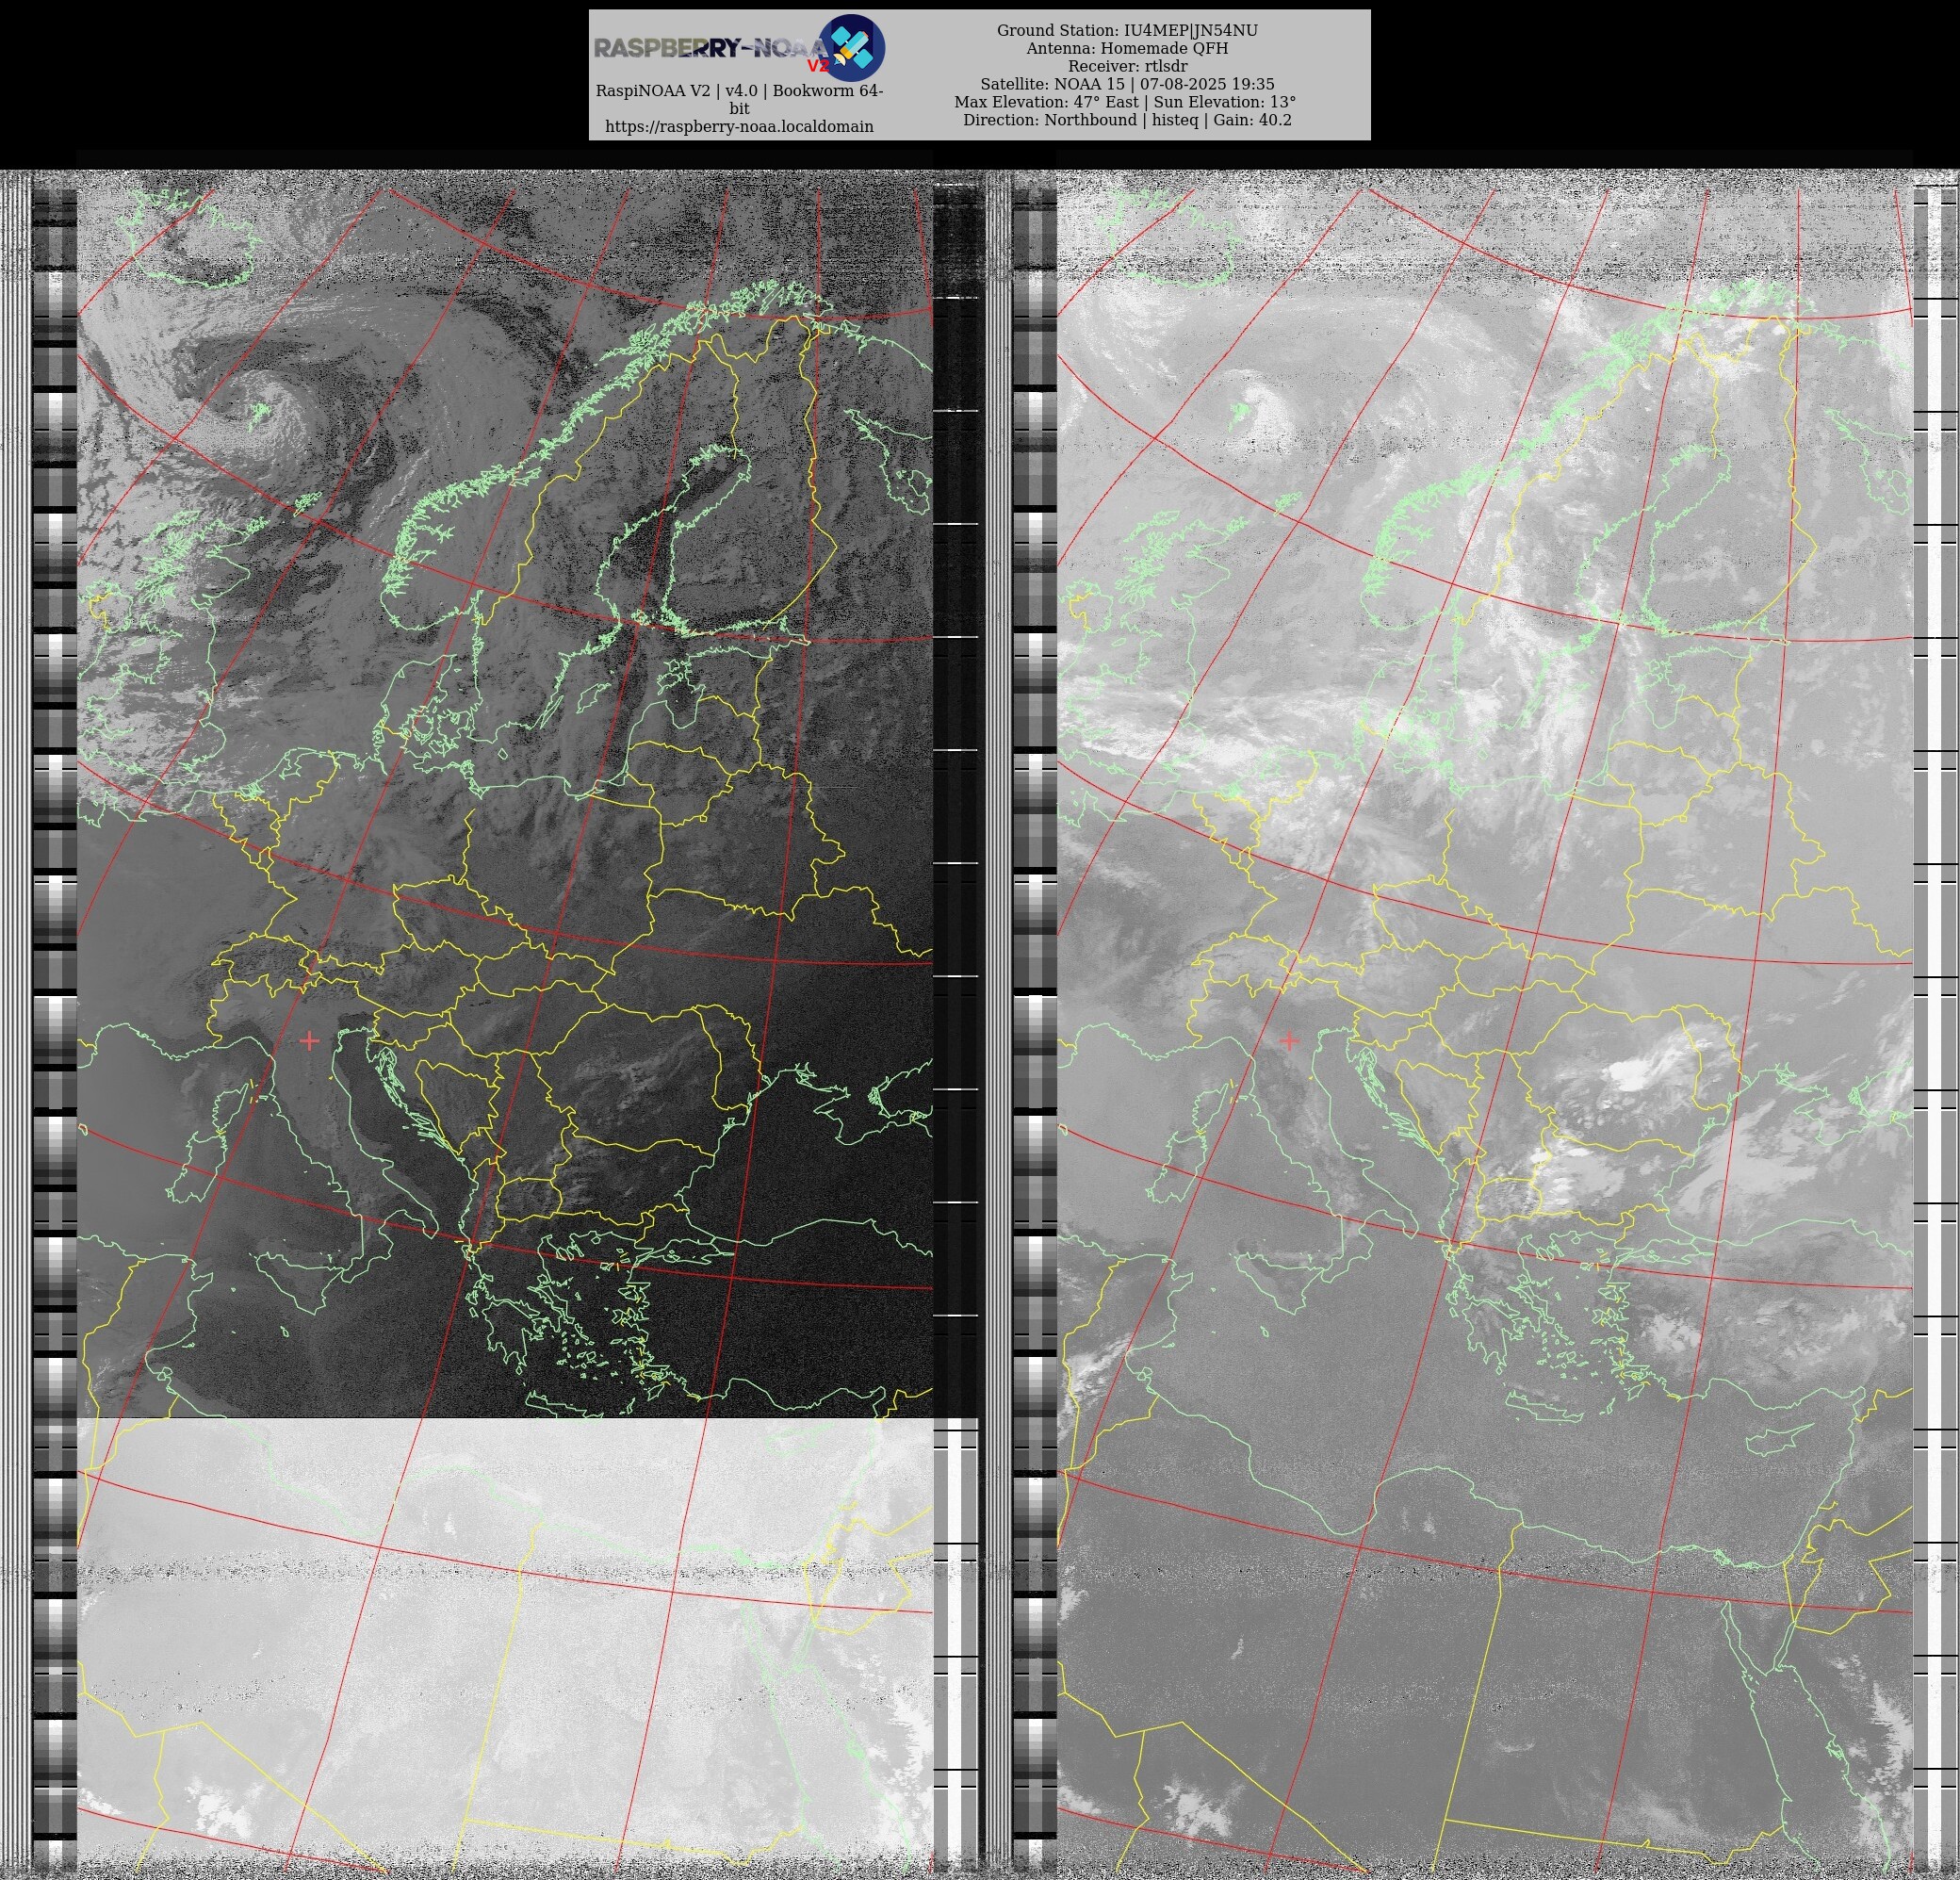Open the https://raspberry-noaa.localdomain URL text
The width and height of the screenshot is (1960, 1880).
pyautogui.click(x=739, y=127)
